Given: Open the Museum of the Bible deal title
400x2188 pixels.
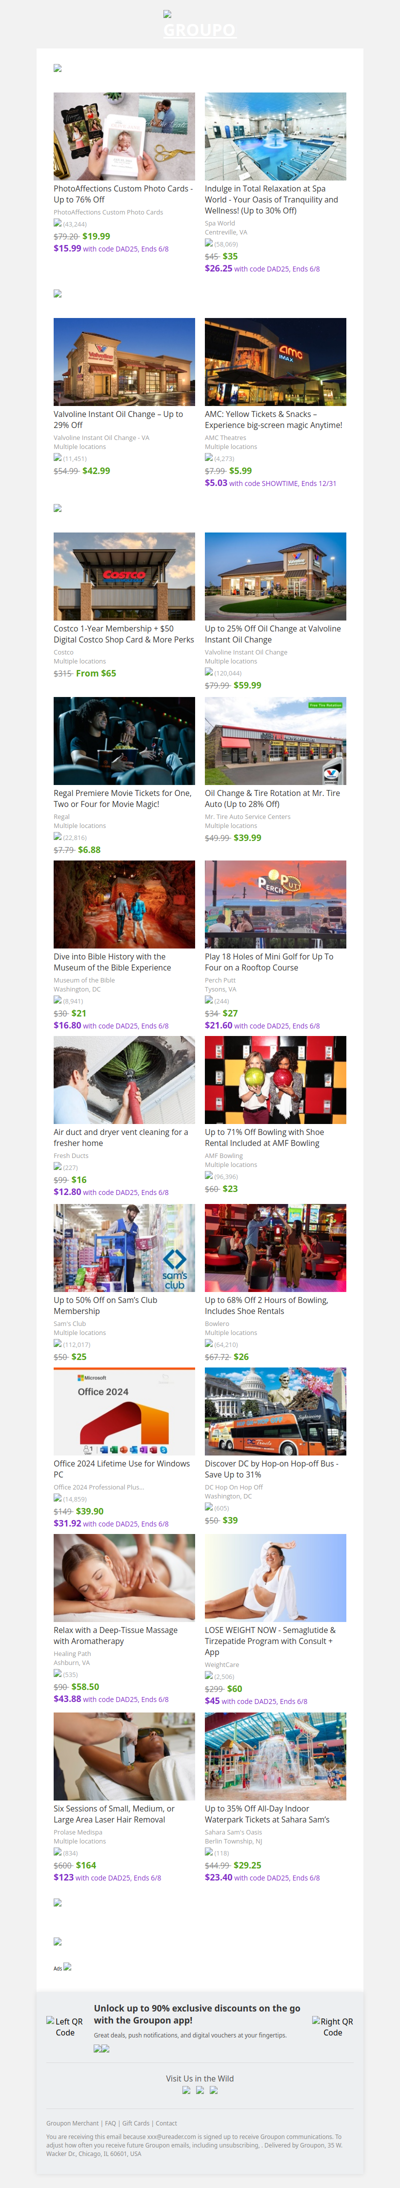Looking at the screenshot, I should tap(112, 962).
